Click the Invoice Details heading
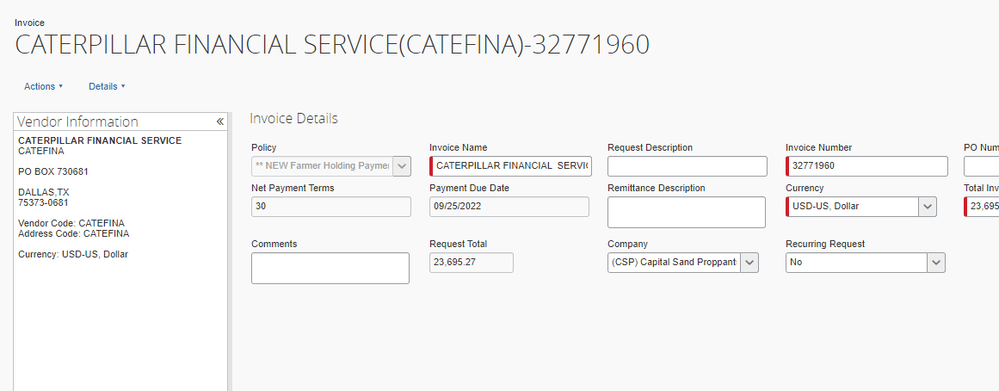Image resolution: width=999 pixels, height=391 pixels. pos(294,118)
